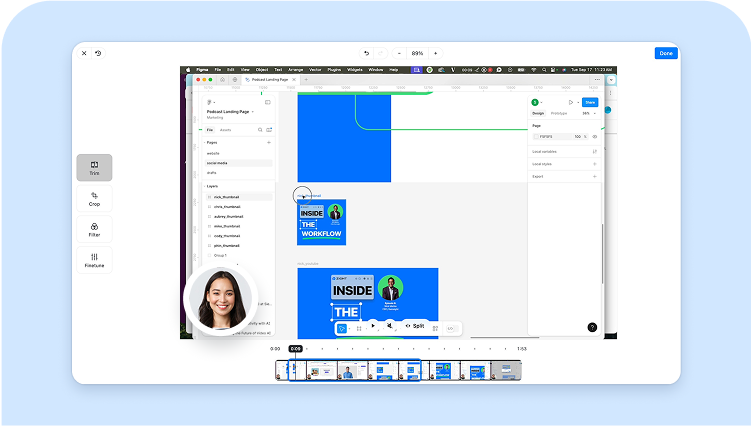Click the 89% zoom level readout
Viewport: 751px width, 426px height.
[417, 53]
